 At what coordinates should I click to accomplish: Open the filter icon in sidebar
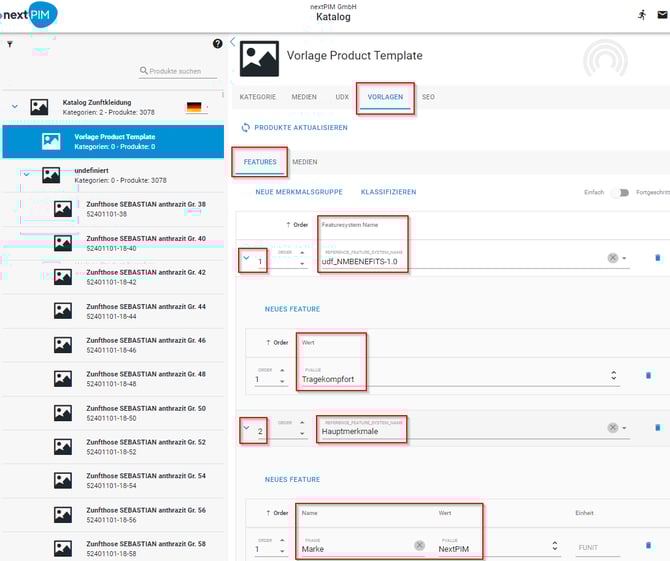pyautogui.click(x=10, y=44)
